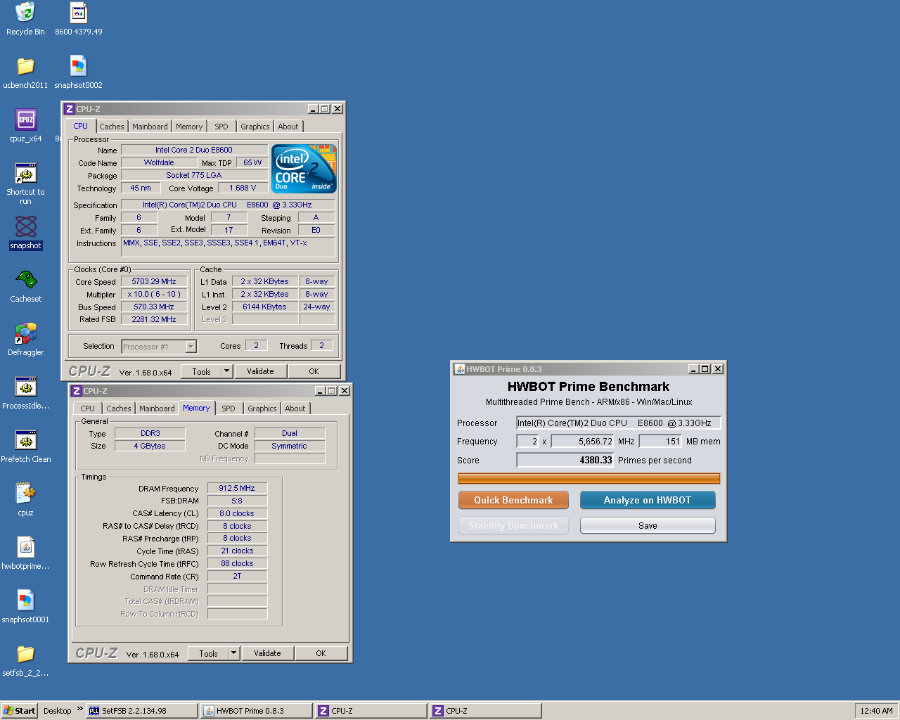Click the Rated FSB 2281.32 MHz value

pyautogui.click(x=154, y=319)
